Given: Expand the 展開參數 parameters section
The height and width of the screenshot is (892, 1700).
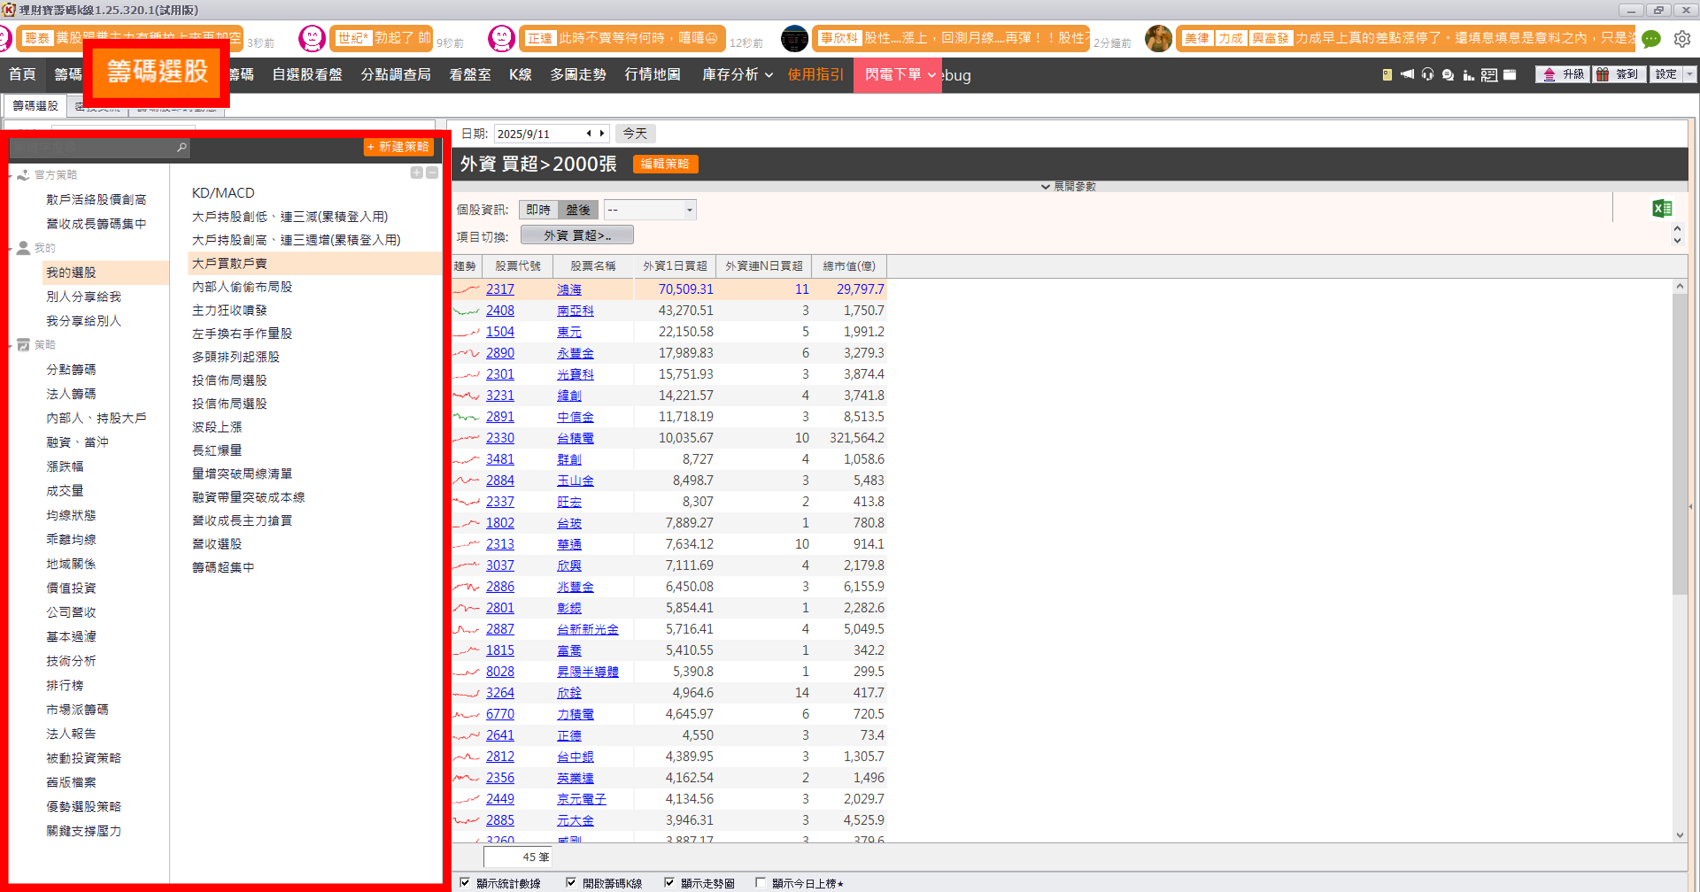Looking at the screenshot, I should (x=1068, y=187).
